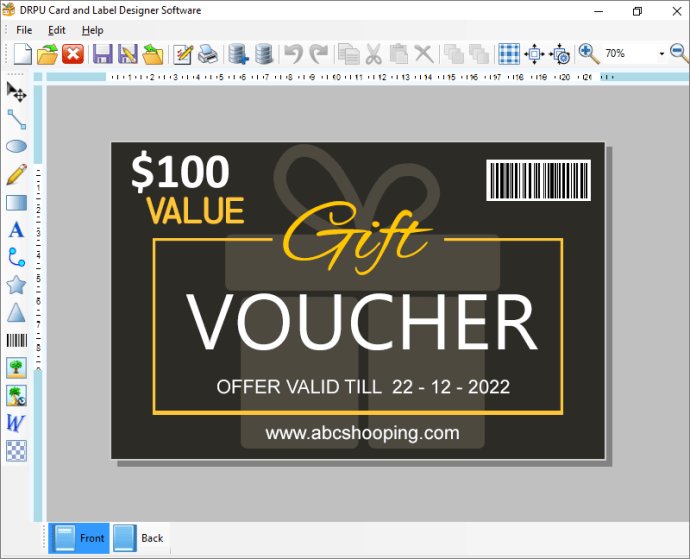
Task: Copy selection with the copy icon
Action: click(349, 54)
